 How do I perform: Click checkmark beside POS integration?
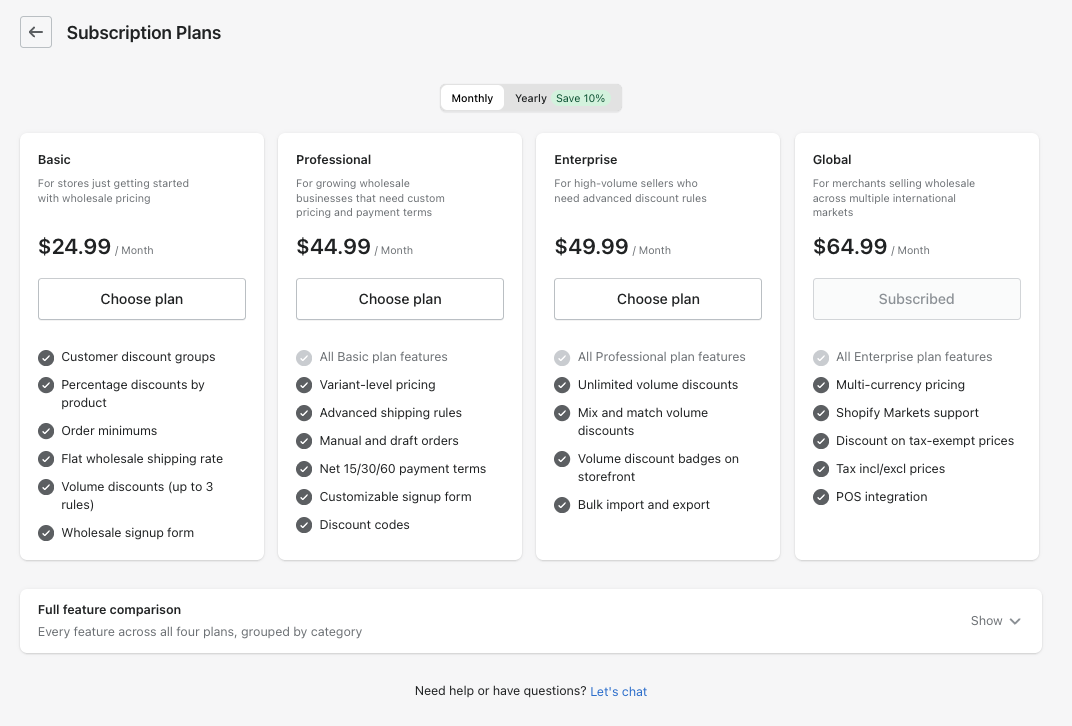pyautogui.click(x=821, y=498)
